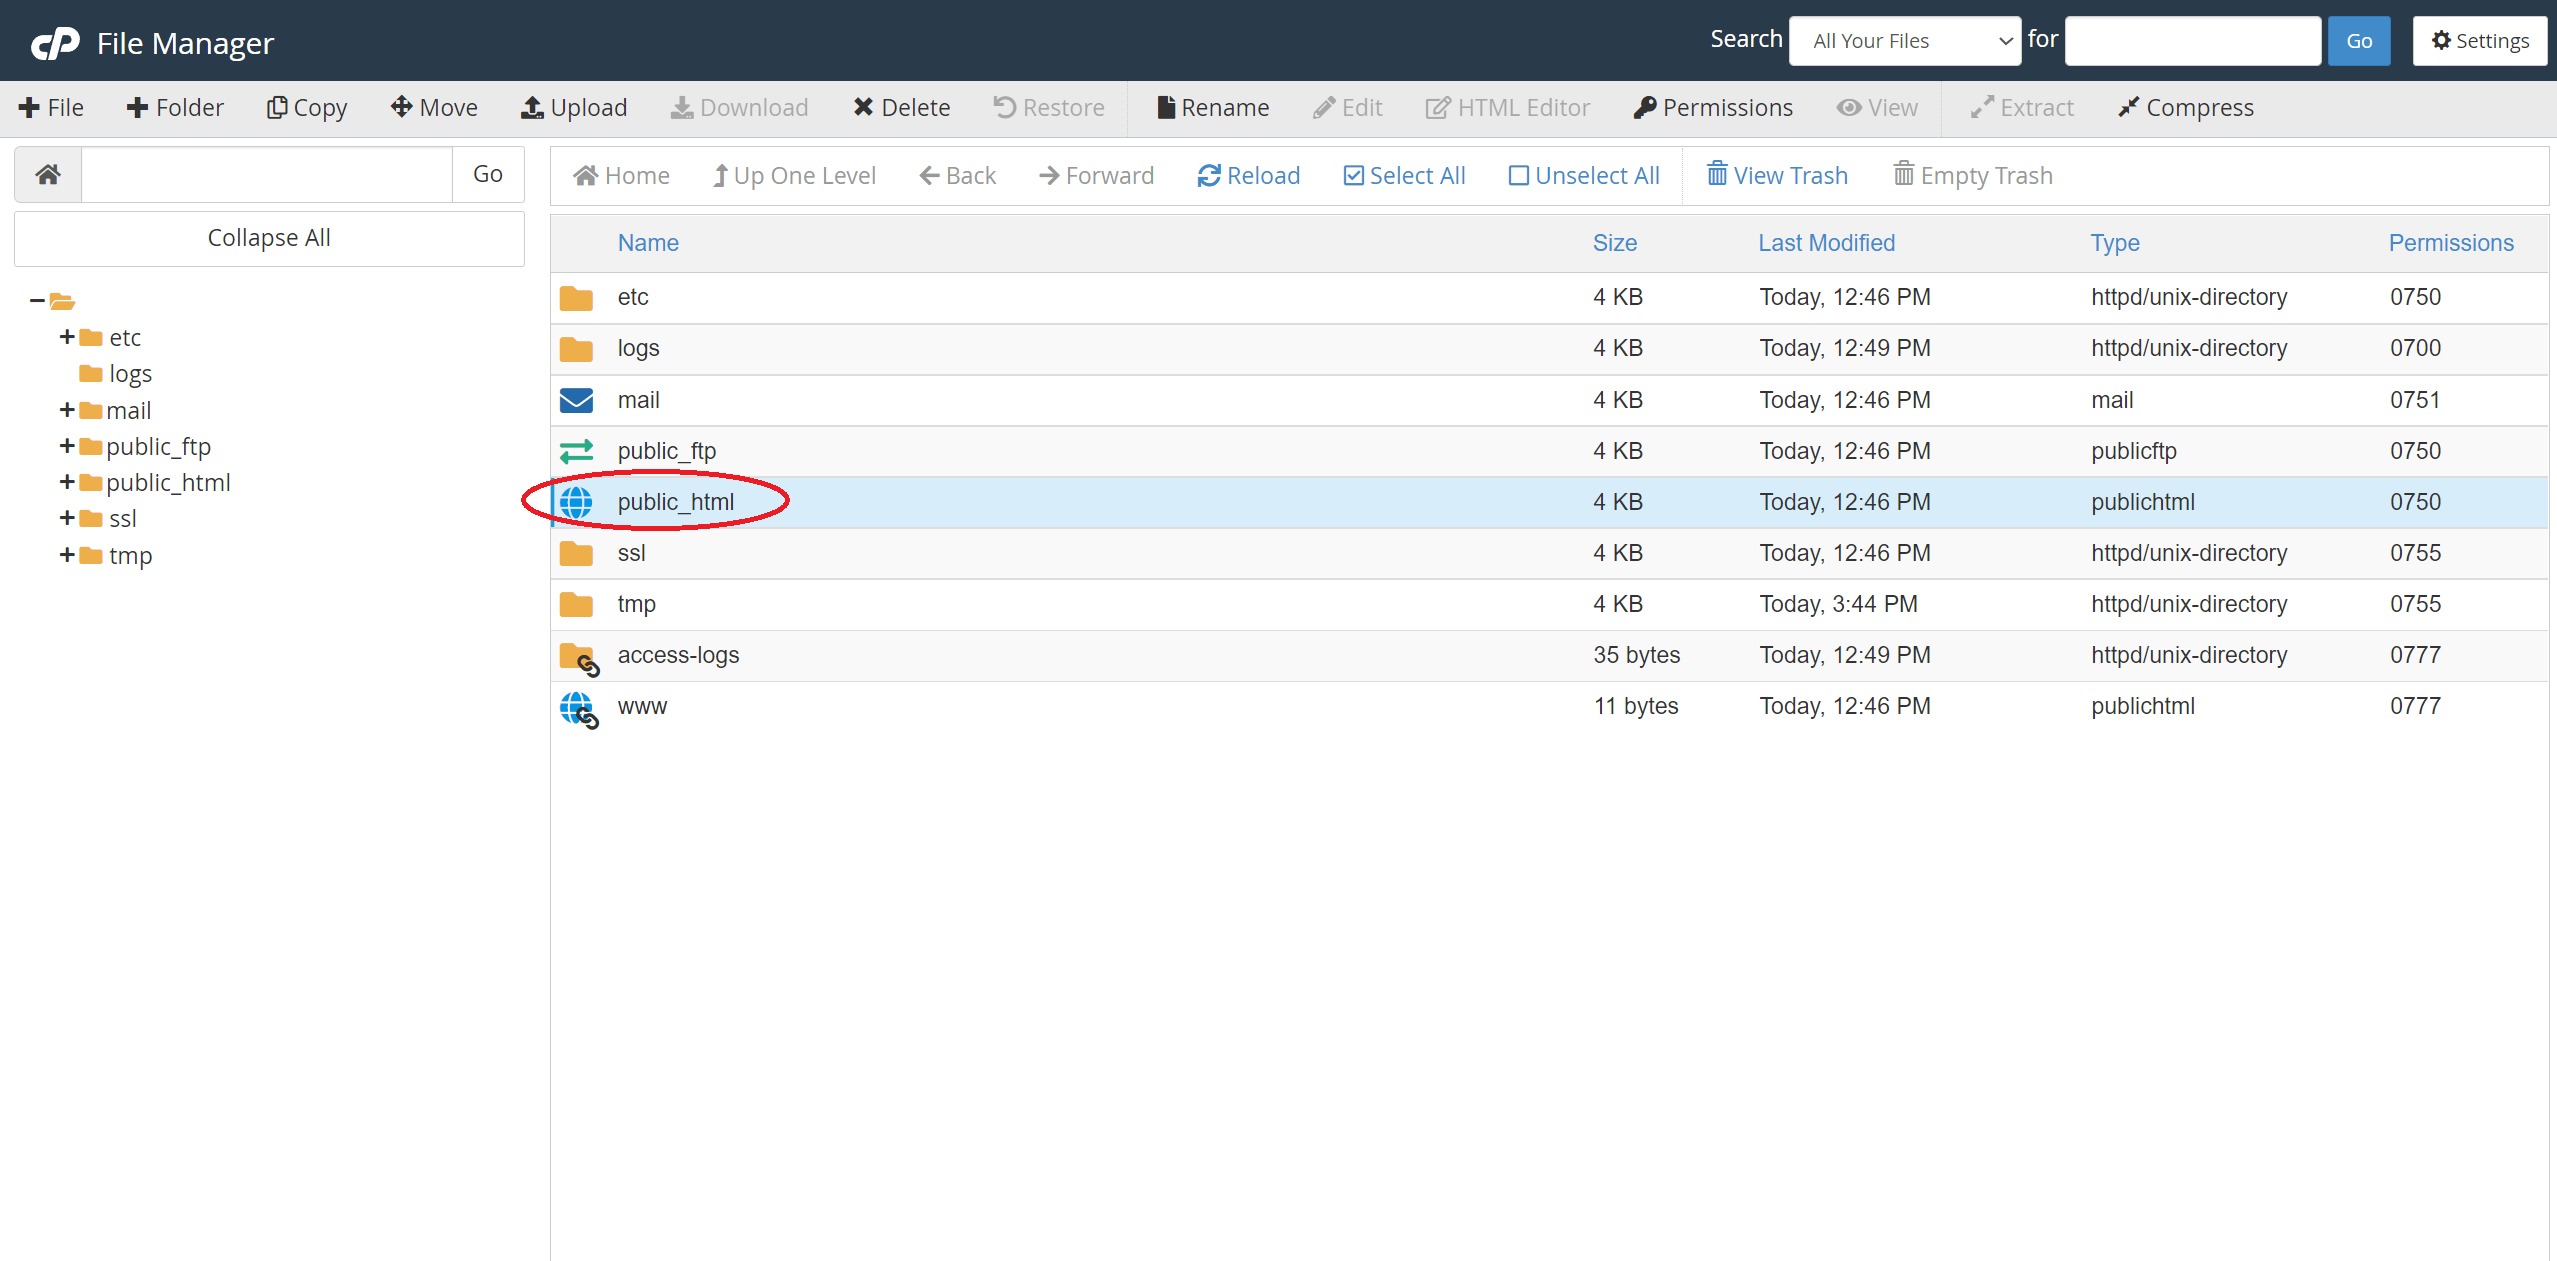Screen dimensions: 2557x1261
Task: Delete the selected item
Action: pyautogui.click(x=901, y=107)
